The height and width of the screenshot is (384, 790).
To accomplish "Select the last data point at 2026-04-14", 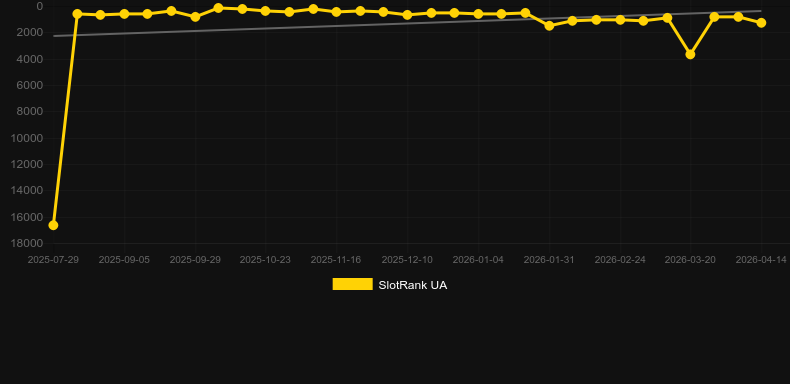I will (761, 23).
